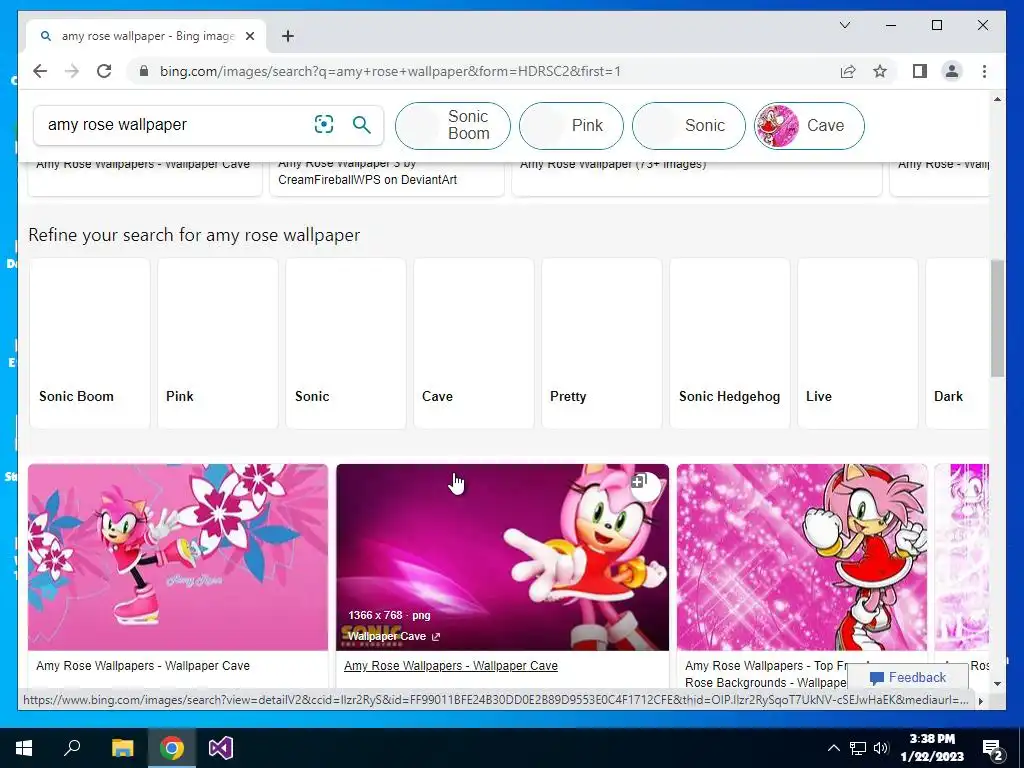
Task: Click underlined Amy Rose Wallpapers - Wallpaper Cave link
Action: [451, 665]
